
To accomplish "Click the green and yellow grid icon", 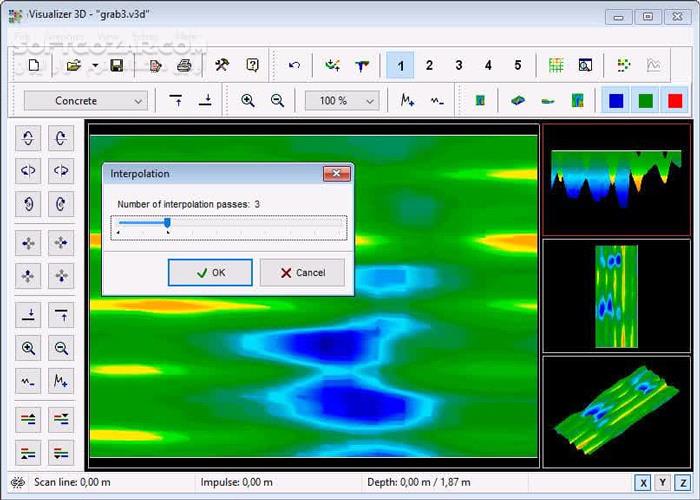I will coord(556,65).
